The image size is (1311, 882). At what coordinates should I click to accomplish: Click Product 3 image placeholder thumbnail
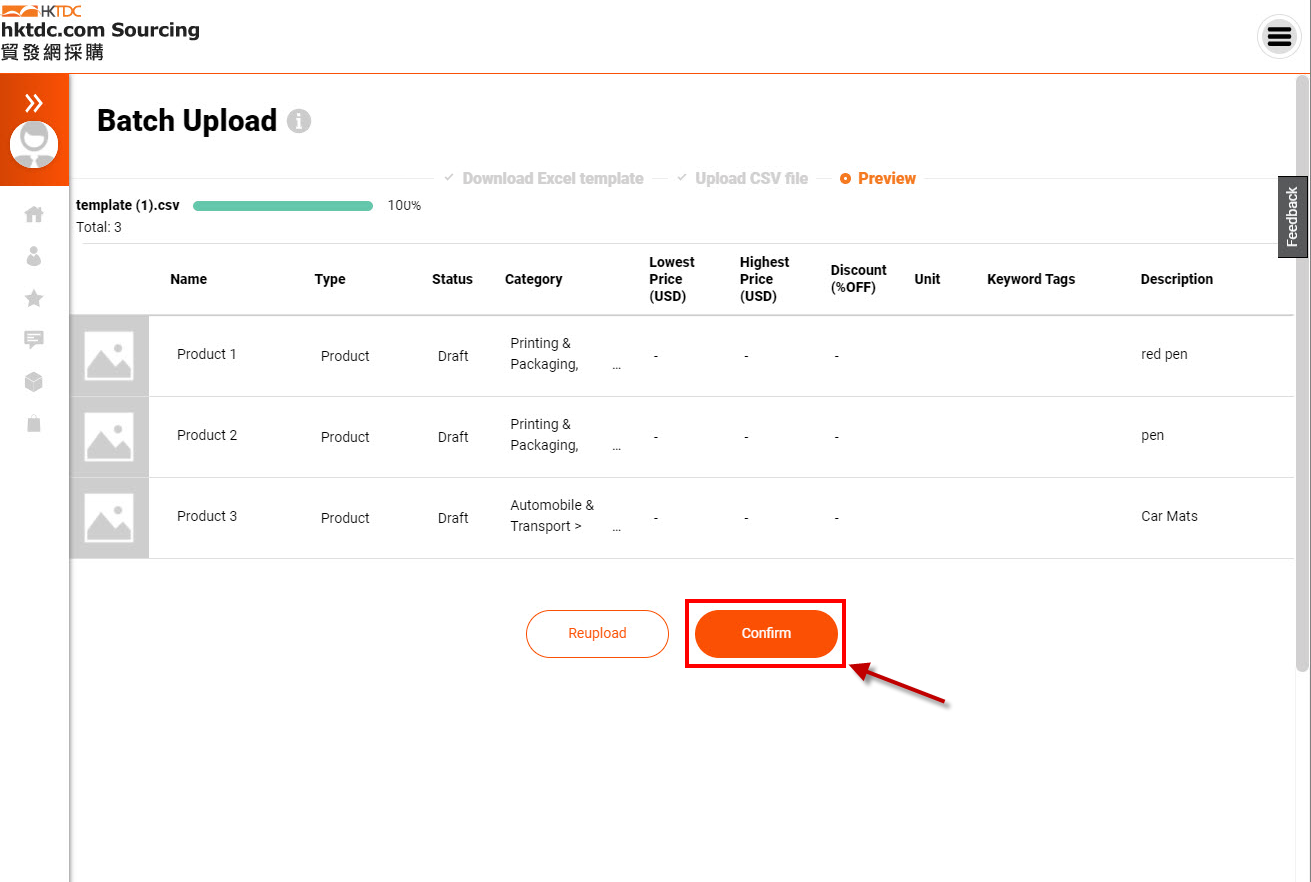tap(109, 518)
